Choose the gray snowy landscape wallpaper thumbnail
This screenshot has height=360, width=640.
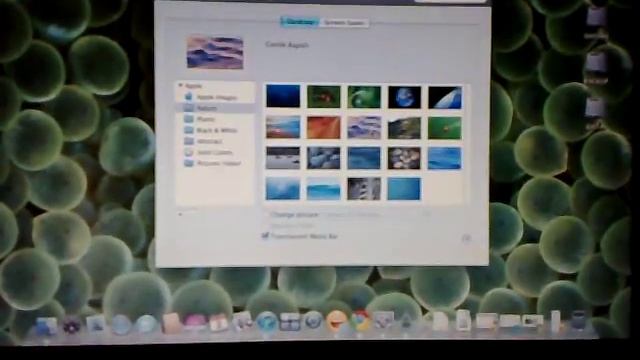coord(283,158)
